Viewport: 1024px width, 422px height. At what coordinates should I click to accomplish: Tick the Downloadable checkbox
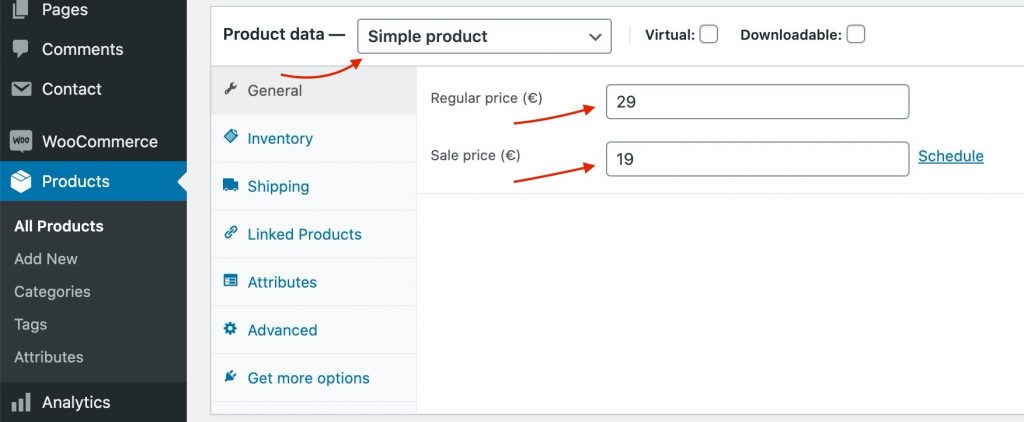855,35
